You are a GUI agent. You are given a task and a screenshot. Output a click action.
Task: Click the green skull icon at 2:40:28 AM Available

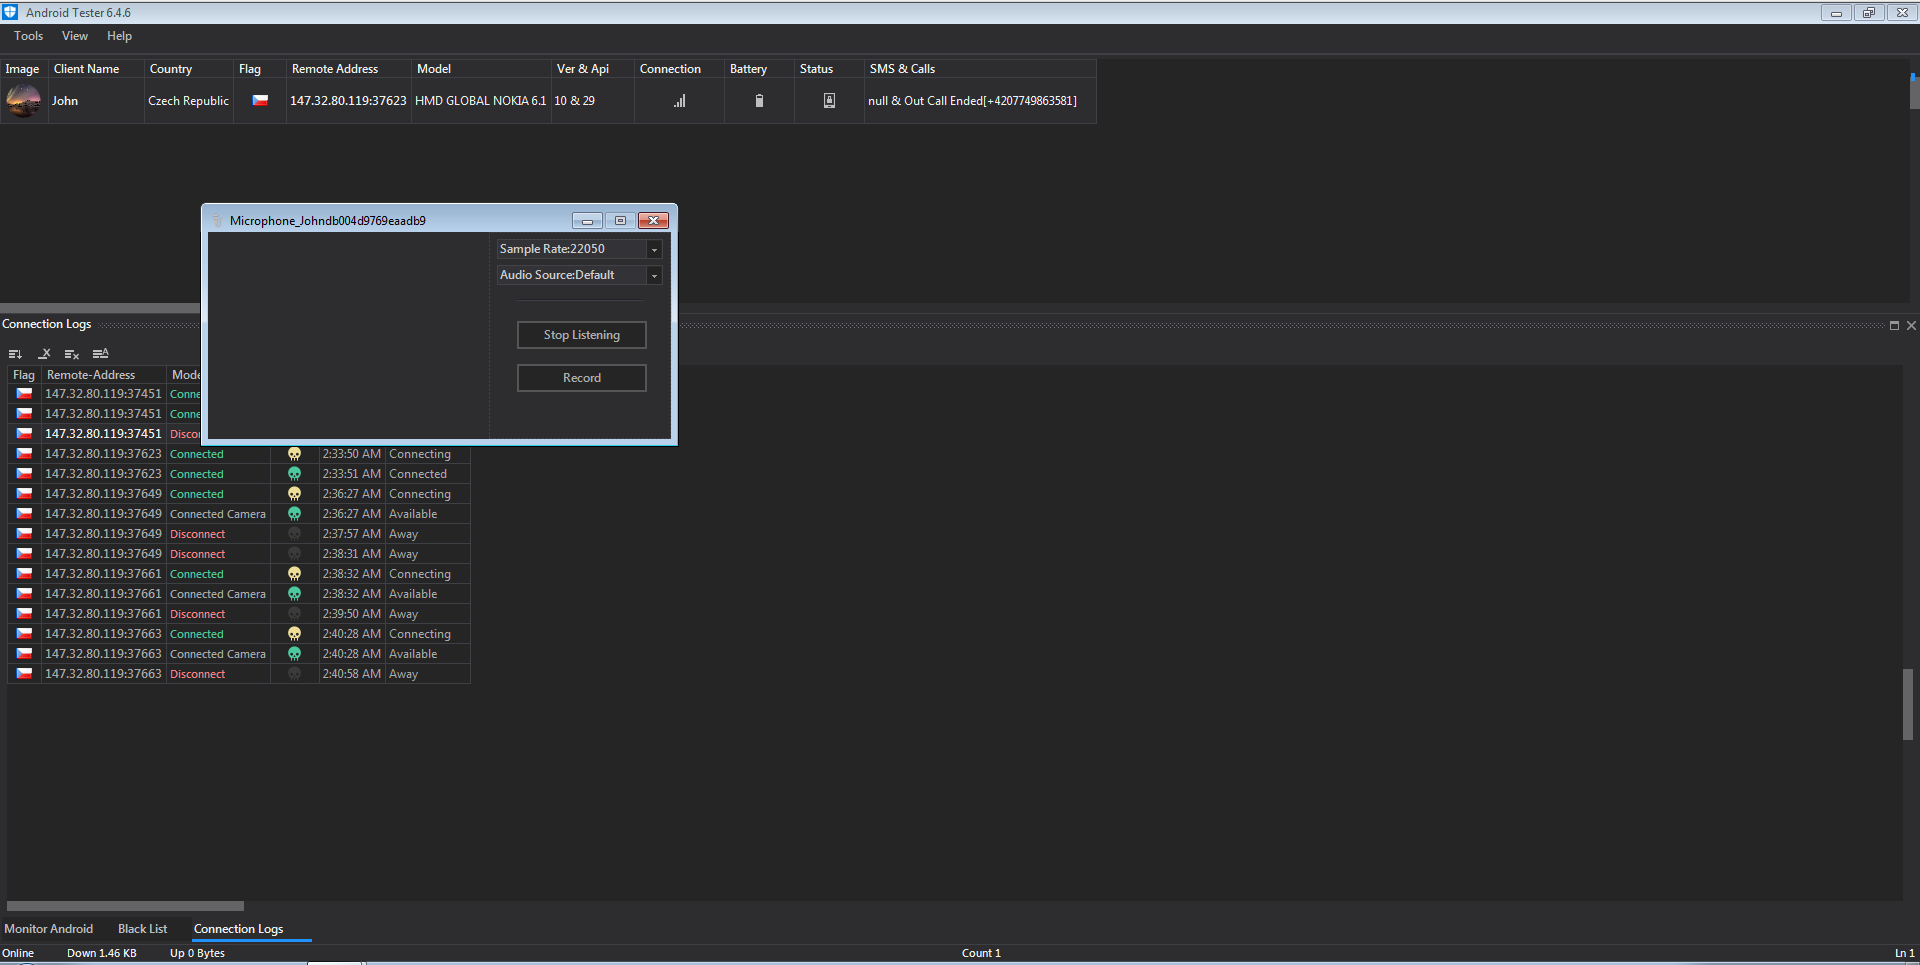[x=294, y=654]
